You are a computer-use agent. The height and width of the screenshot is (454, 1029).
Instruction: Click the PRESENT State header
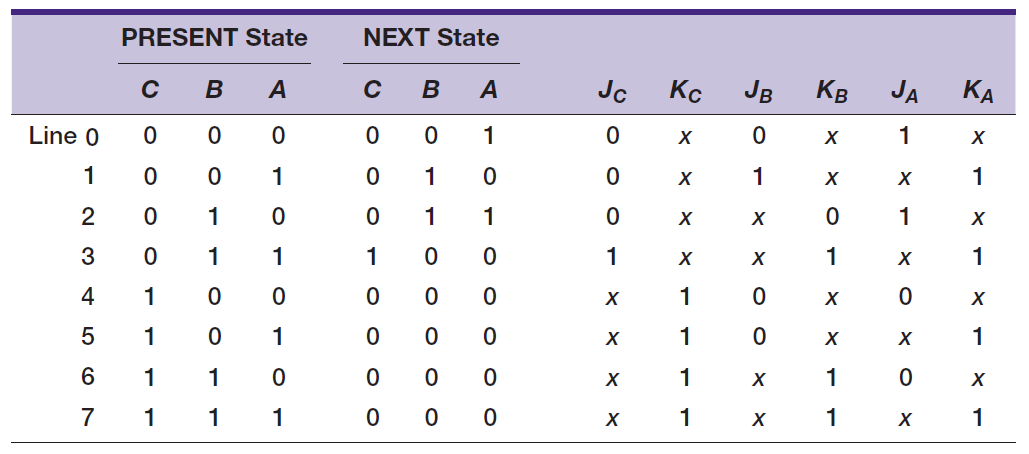click(x=214, y=39)
